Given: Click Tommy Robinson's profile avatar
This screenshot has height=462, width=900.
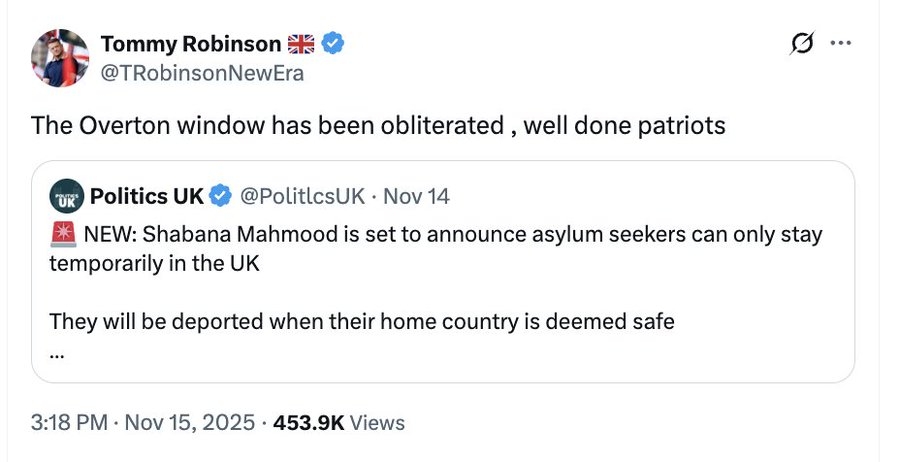Looking at the screenshot, I should 60,58.
